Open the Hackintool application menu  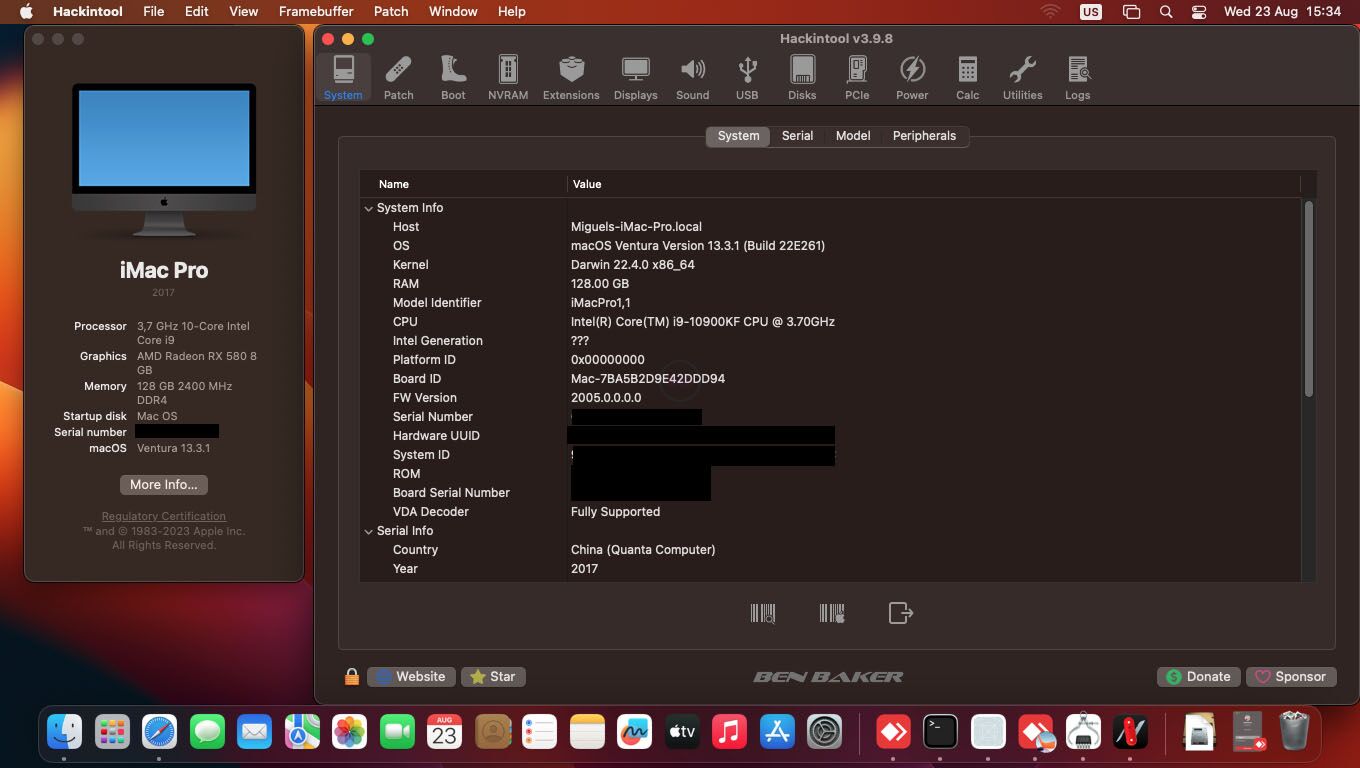(x=86, y=12)
